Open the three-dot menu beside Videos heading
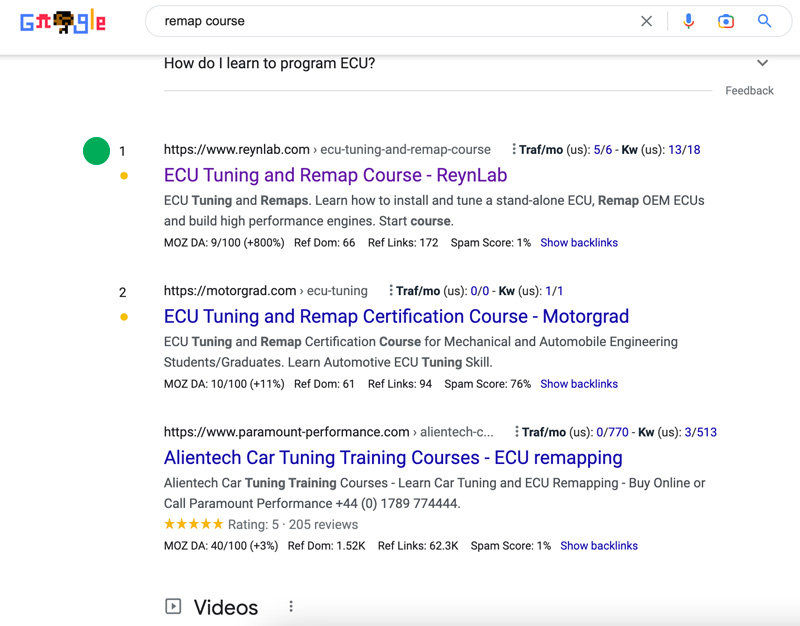800x626 pixels. [x=291, y=606]
